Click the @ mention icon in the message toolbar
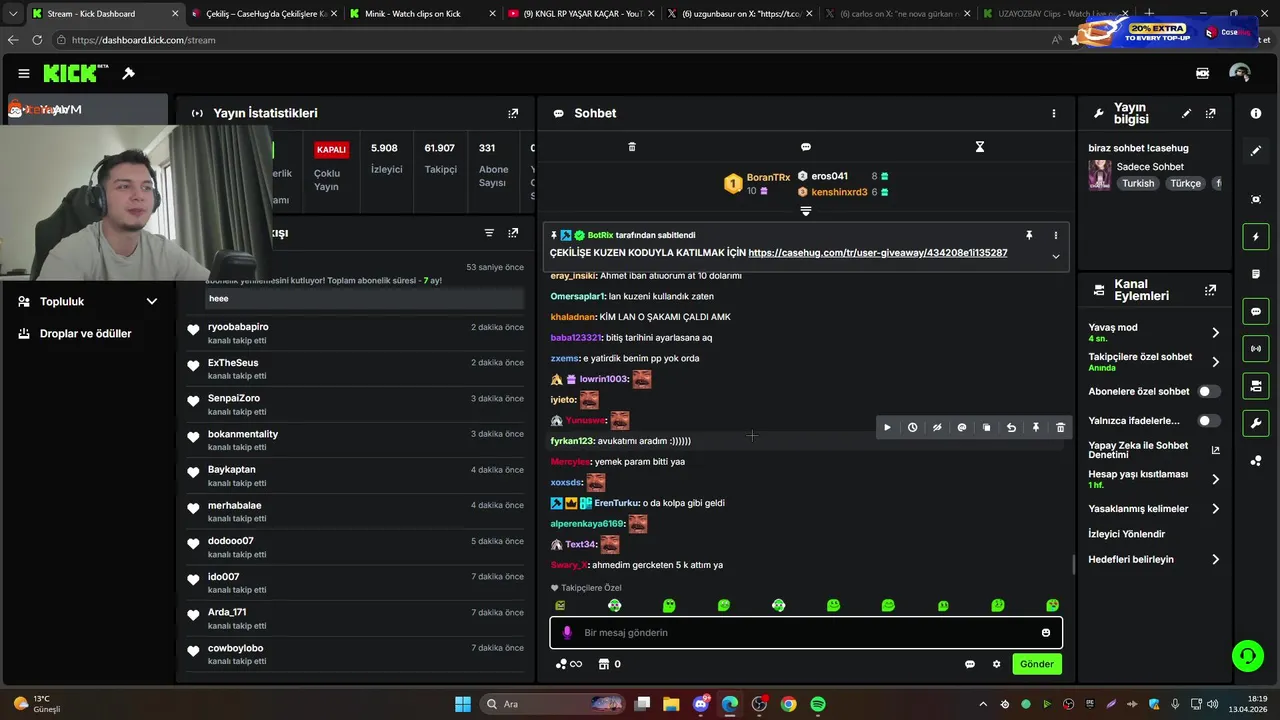The image size is (1280, 720). [x=962, y=428]
